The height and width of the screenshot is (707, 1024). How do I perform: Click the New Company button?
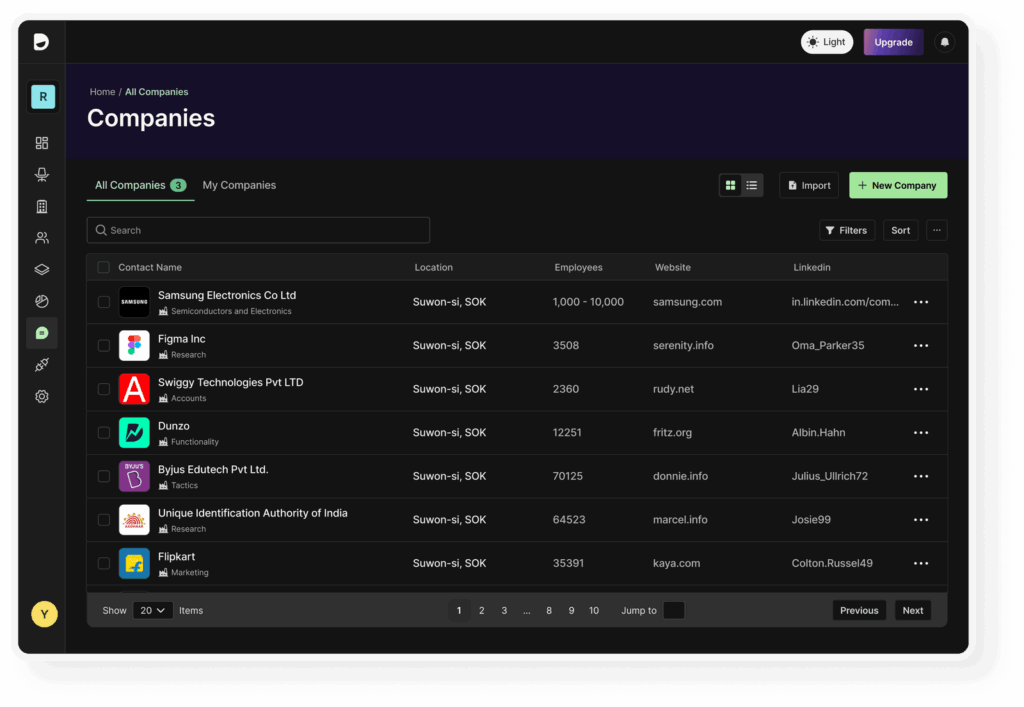coord(898,185)
